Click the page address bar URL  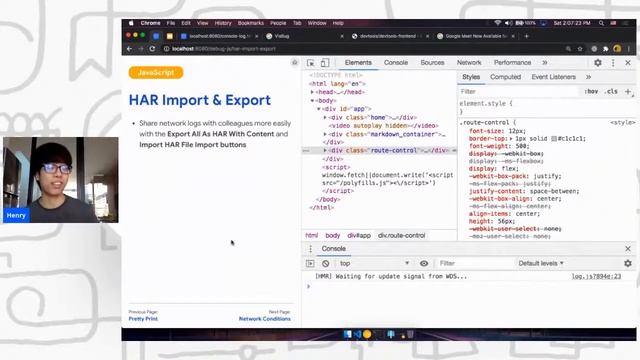point(224,49)
